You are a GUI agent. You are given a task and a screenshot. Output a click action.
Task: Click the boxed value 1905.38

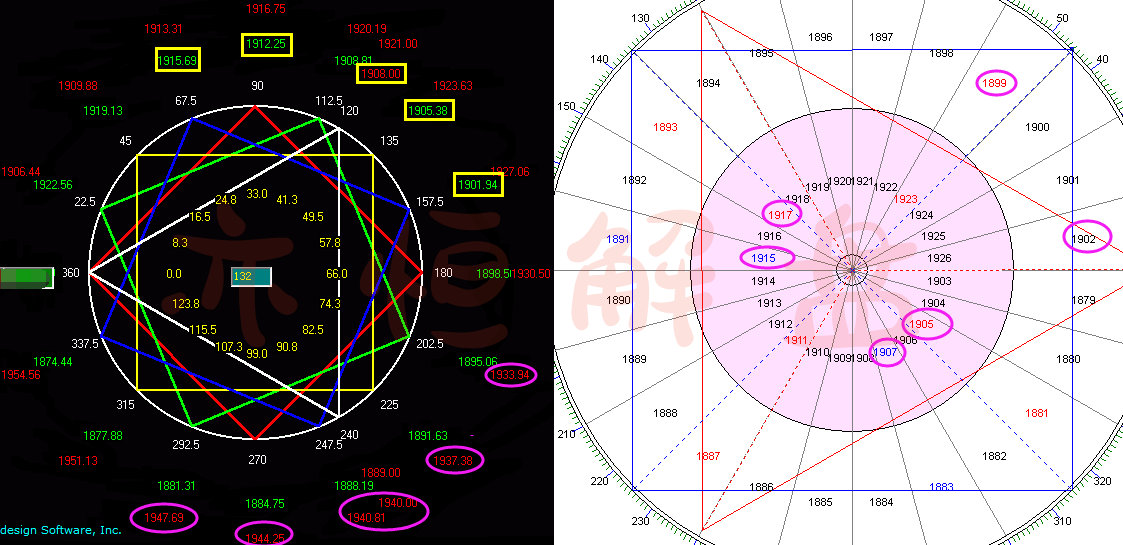[x=429, y=110]
